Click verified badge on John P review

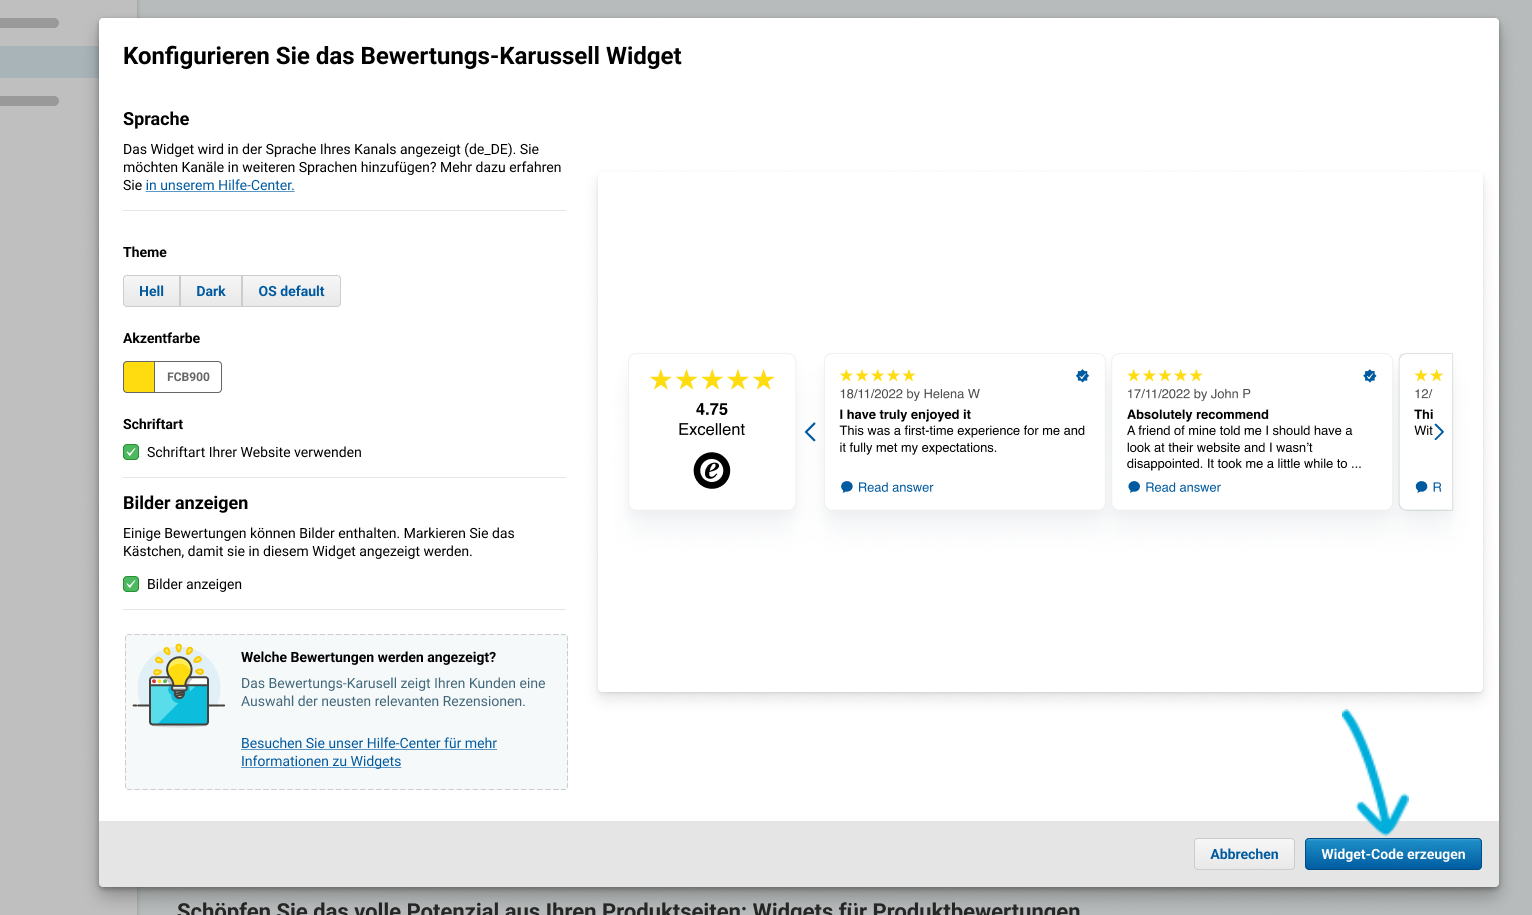pos(1370,376)
